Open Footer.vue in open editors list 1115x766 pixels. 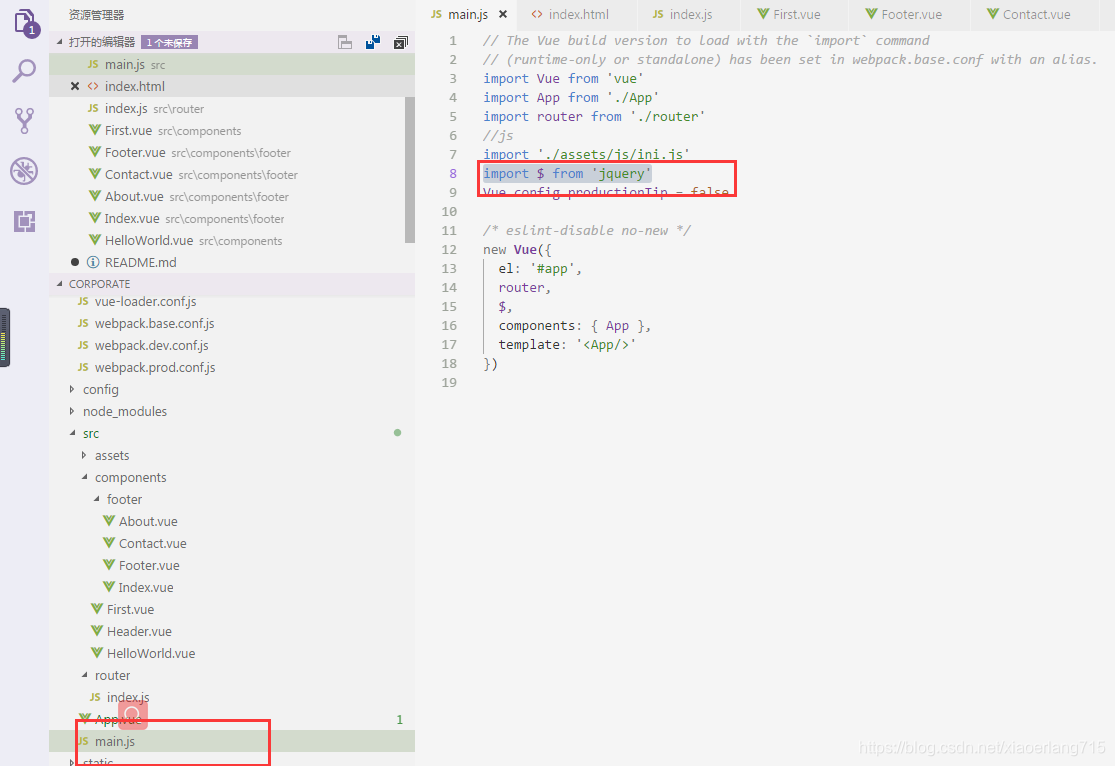pos(232,152)
